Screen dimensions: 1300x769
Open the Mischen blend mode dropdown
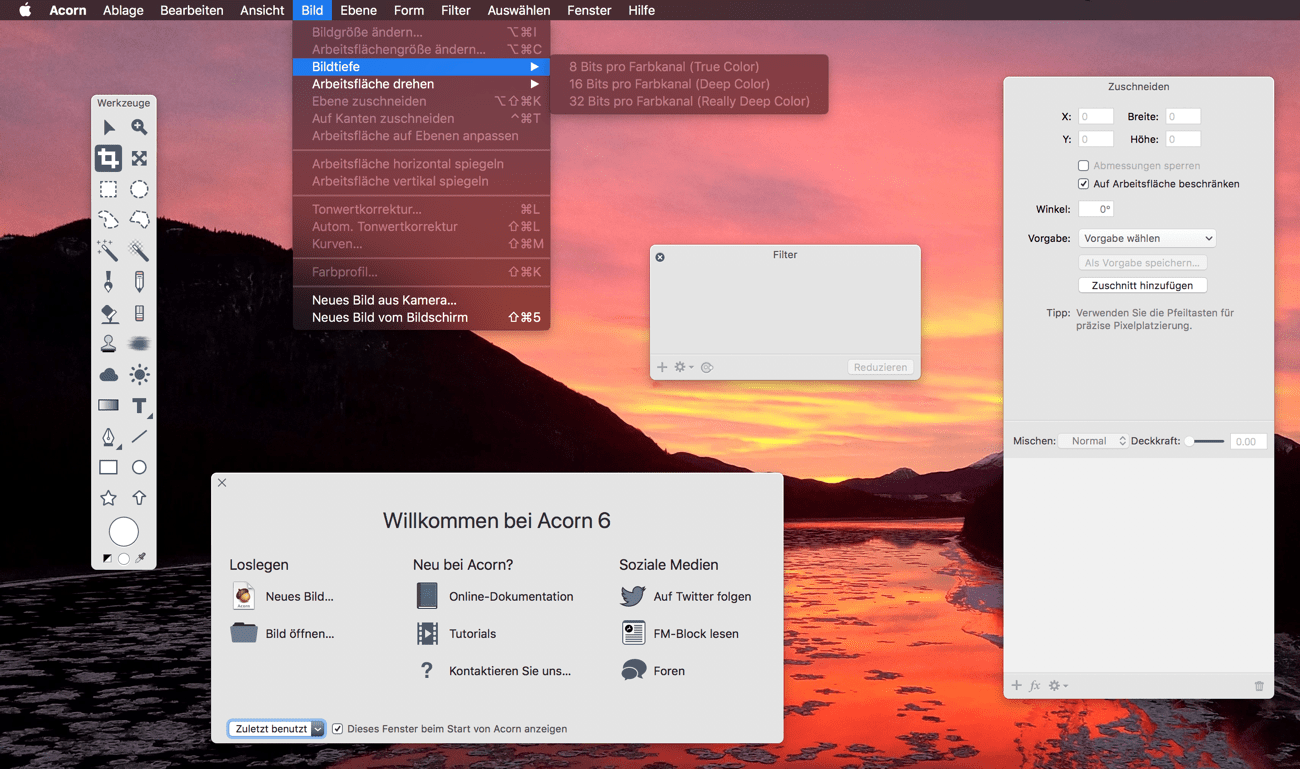1094,441
